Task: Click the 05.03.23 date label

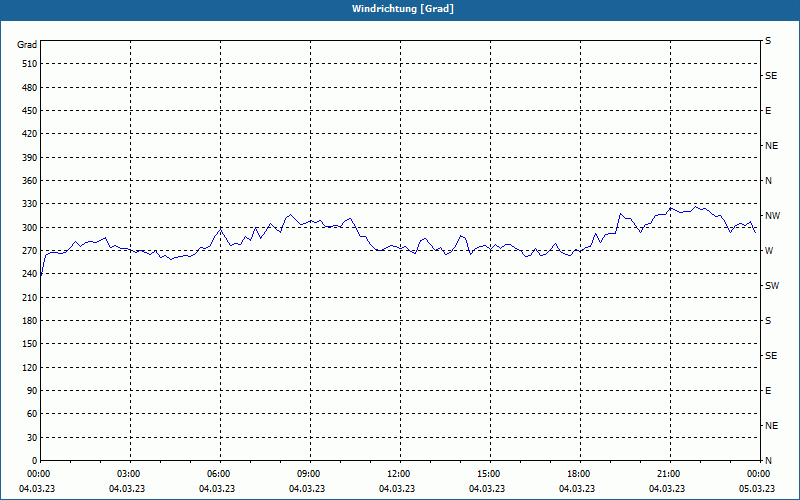Action: 757,489
